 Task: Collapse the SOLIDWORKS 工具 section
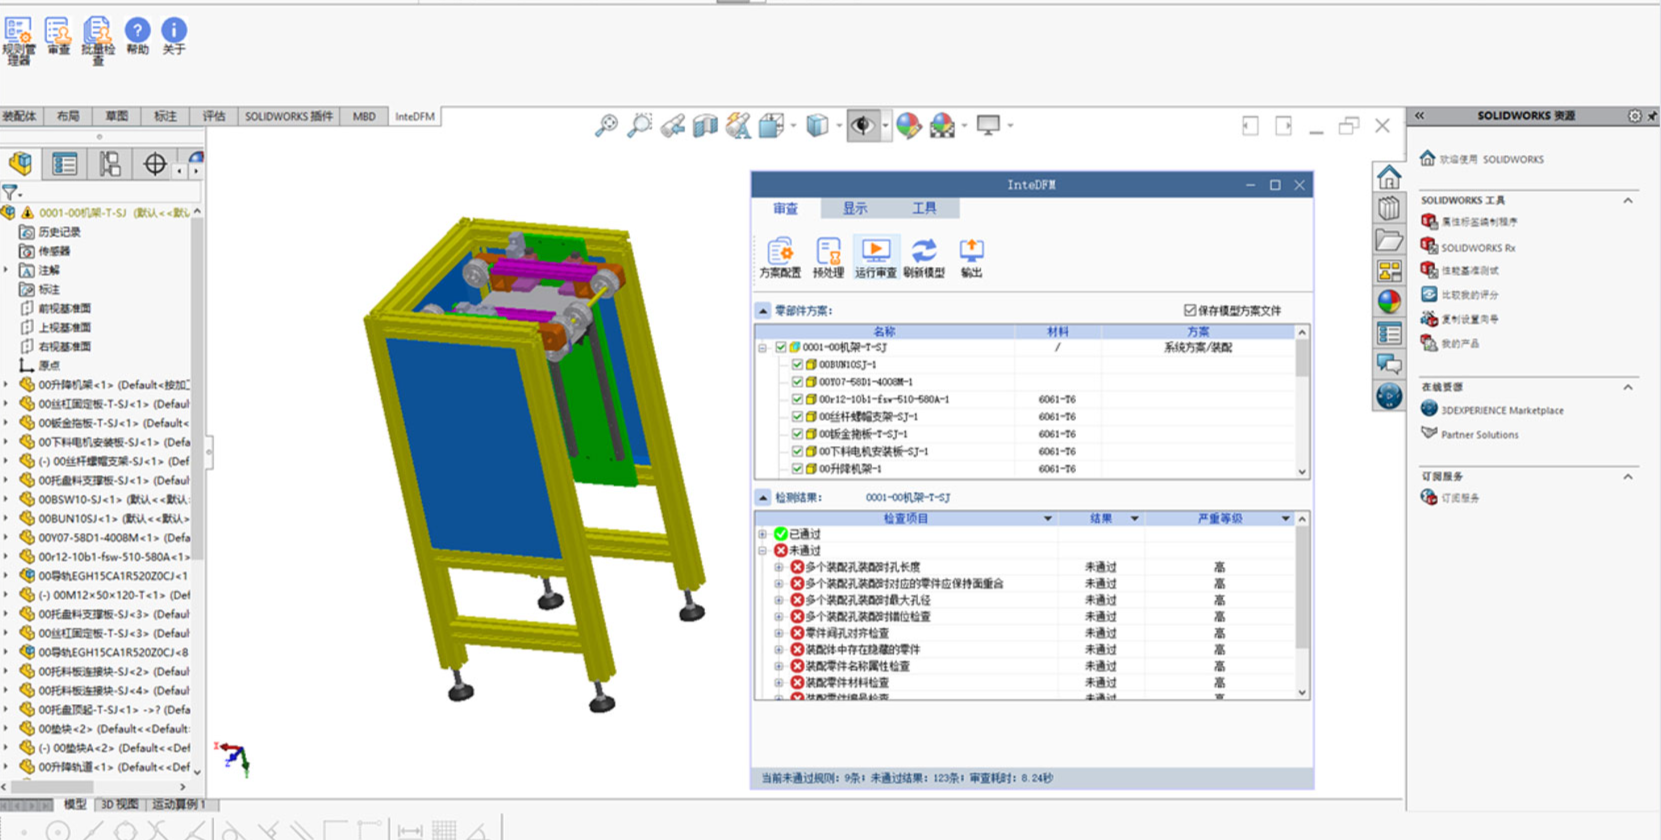(x=1628, y=200)
